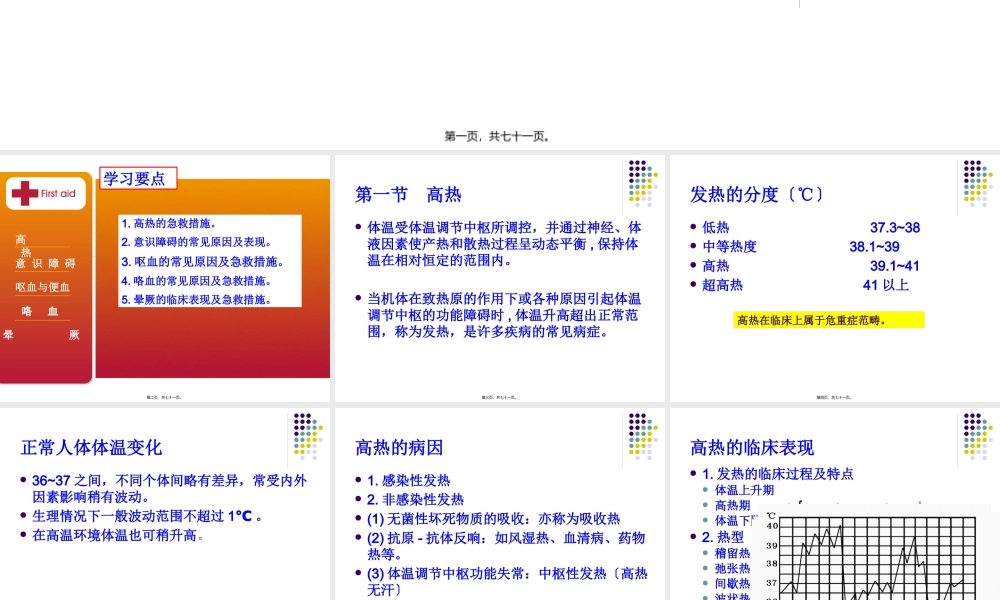Screen dimensions: 1000x600
Task: Toggle the bullet next to 36~37之间 text
Action: coord(22,478)
